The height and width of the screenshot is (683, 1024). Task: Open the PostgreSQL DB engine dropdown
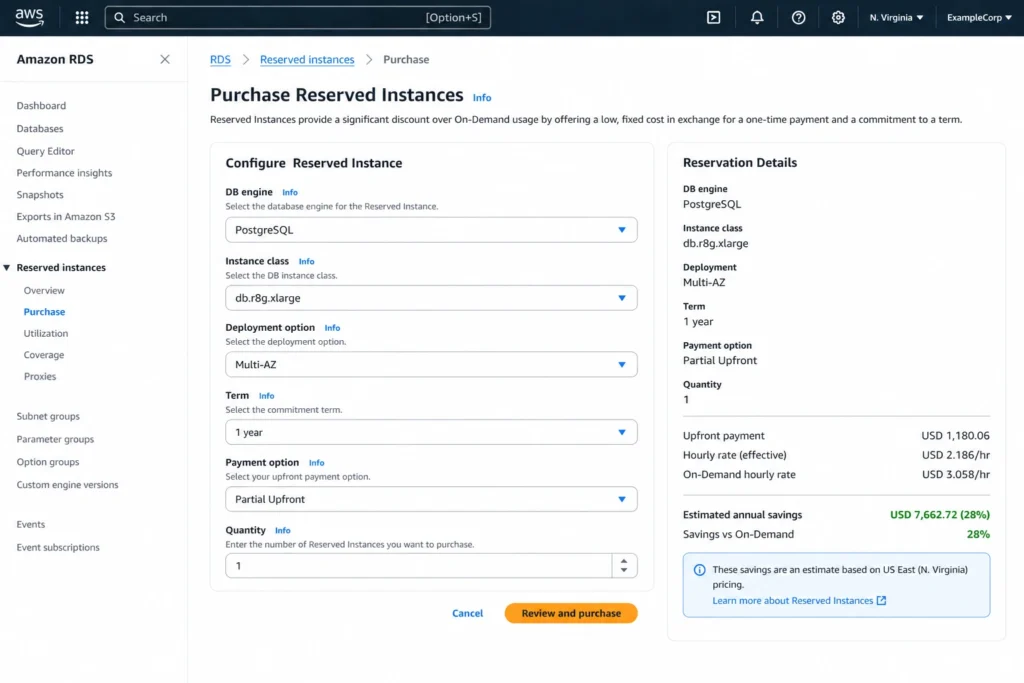(x=430, y=229)
